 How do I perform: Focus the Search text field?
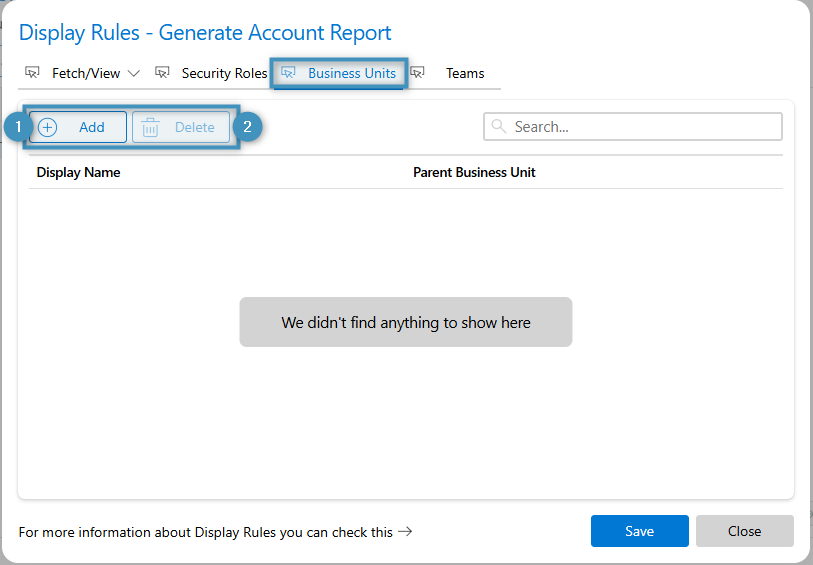(x=640, y=127)
